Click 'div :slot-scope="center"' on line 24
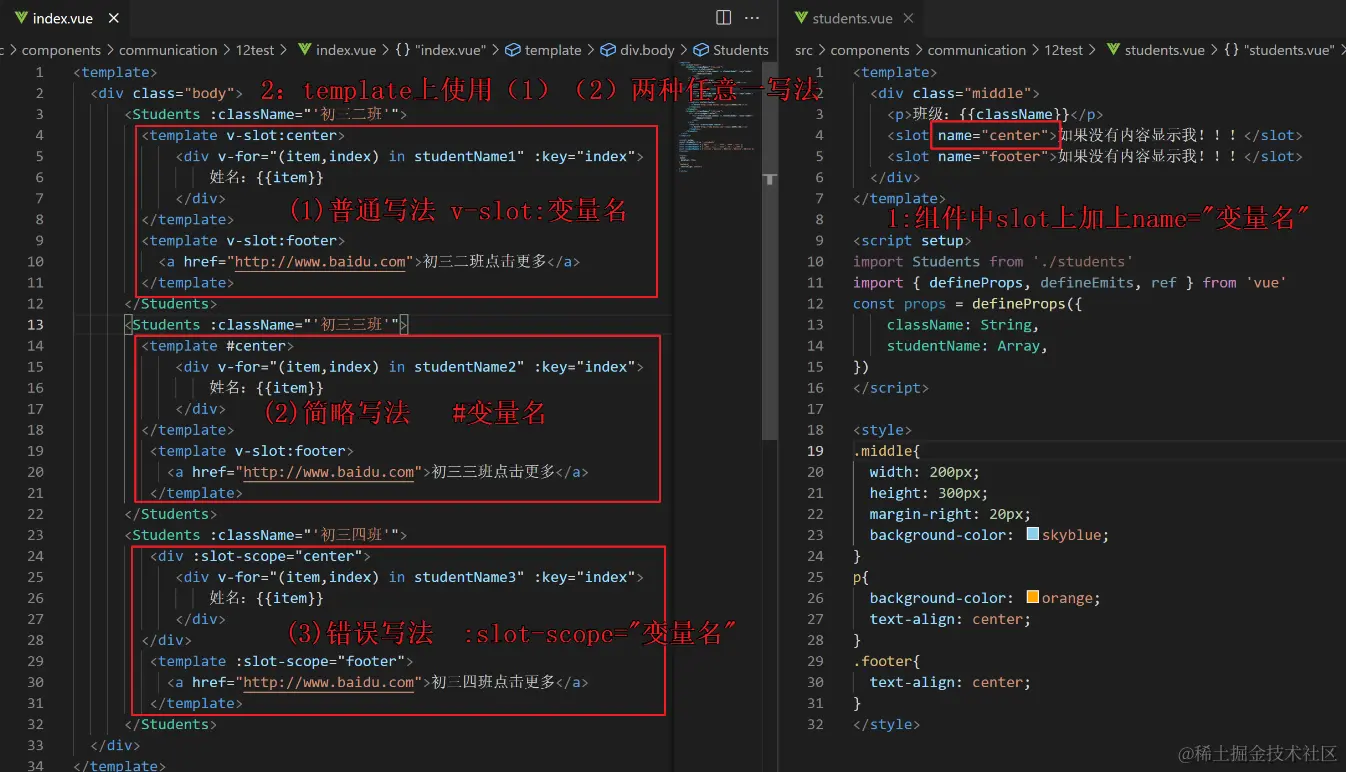 (x=261, y=556)
